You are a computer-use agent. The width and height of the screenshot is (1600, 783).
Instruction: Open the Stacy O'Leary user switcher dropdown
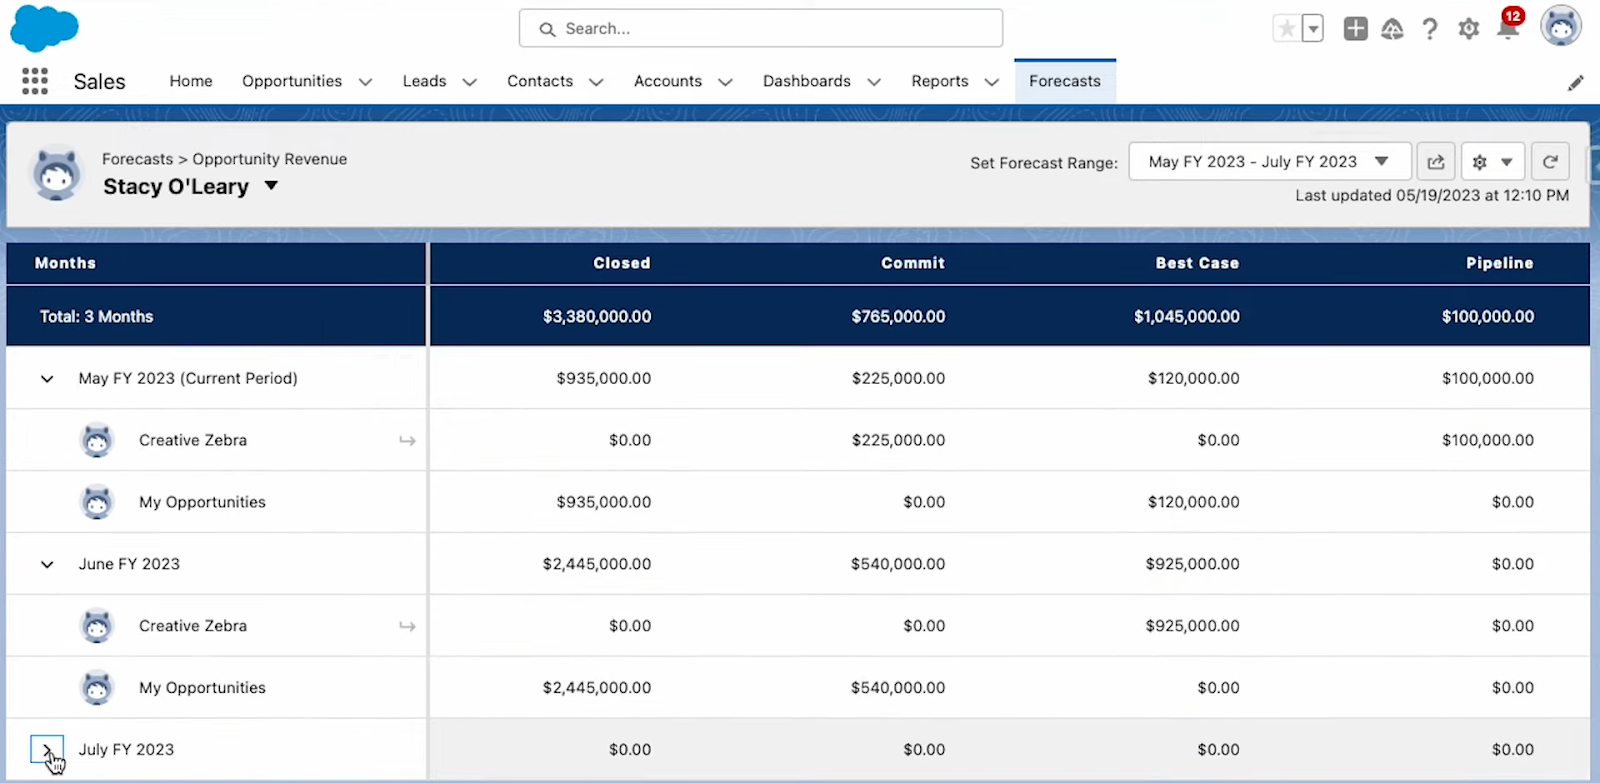point(271,186)
